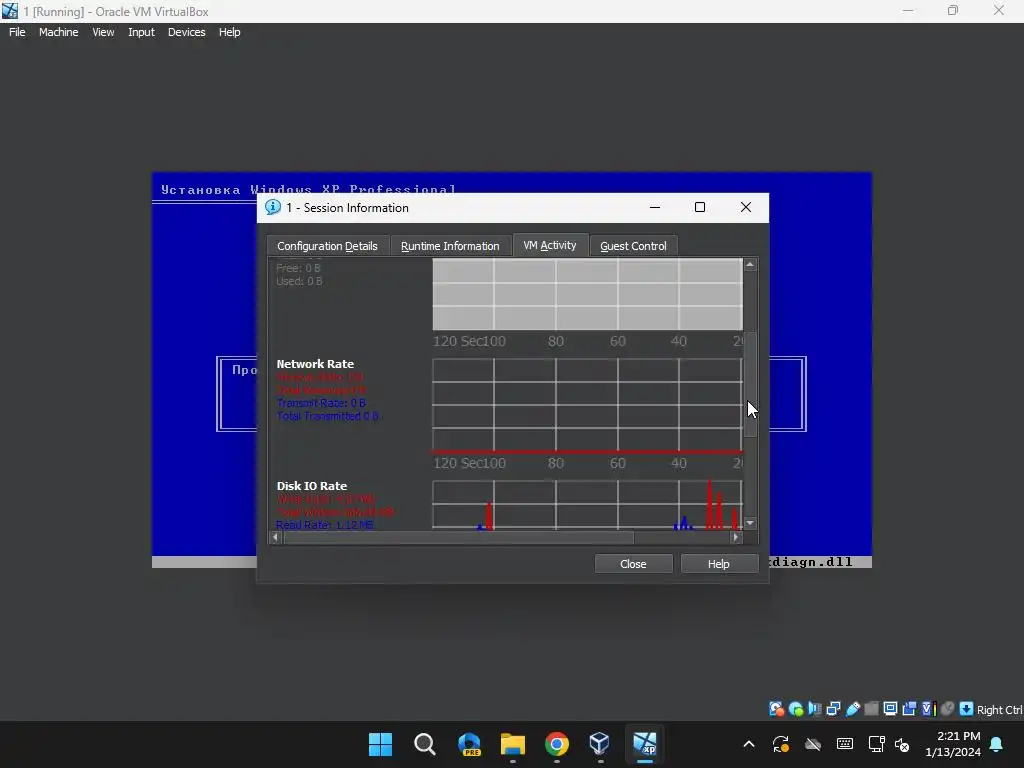1024x768 pixels.
Task: Click the Right Ctrl host key label
Action: [999, 710]
